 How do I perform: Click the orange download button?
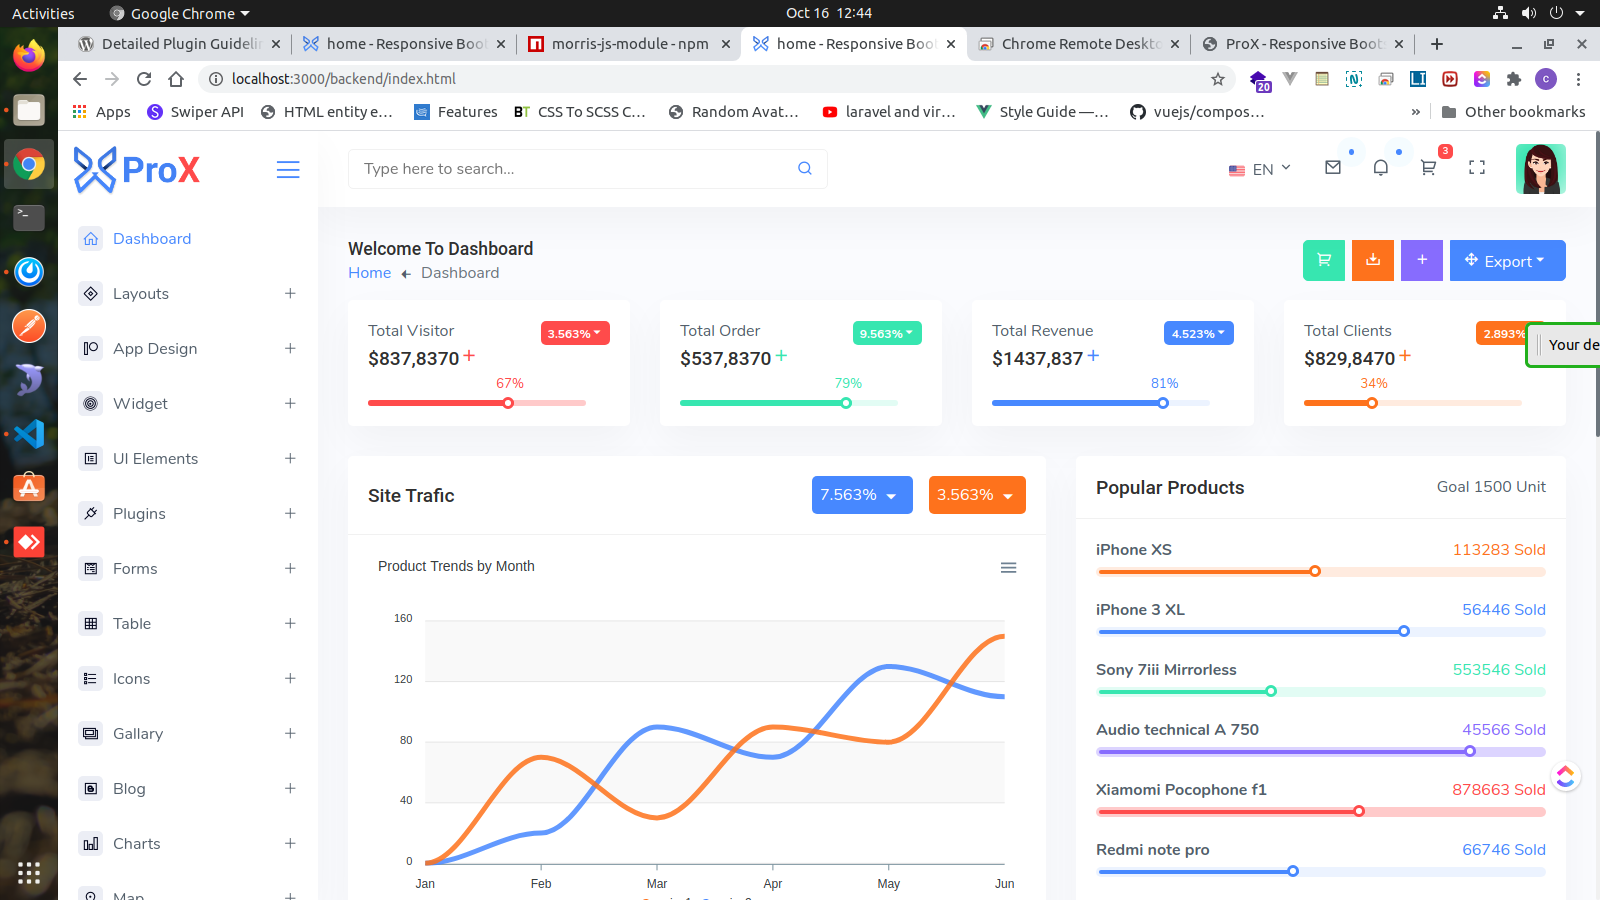tap(1372, 260)
